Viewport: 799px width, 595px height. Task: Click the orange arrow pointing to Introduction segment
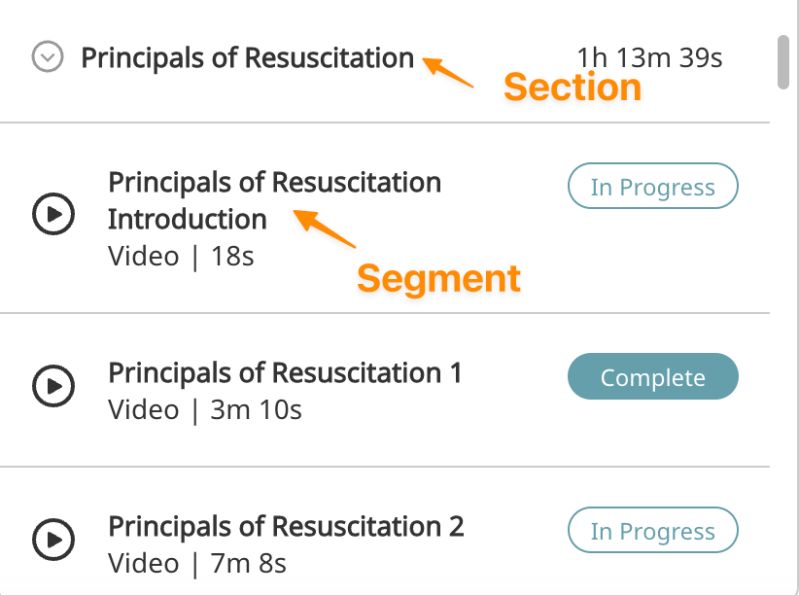pyautogui.click(x=325, y=228)
